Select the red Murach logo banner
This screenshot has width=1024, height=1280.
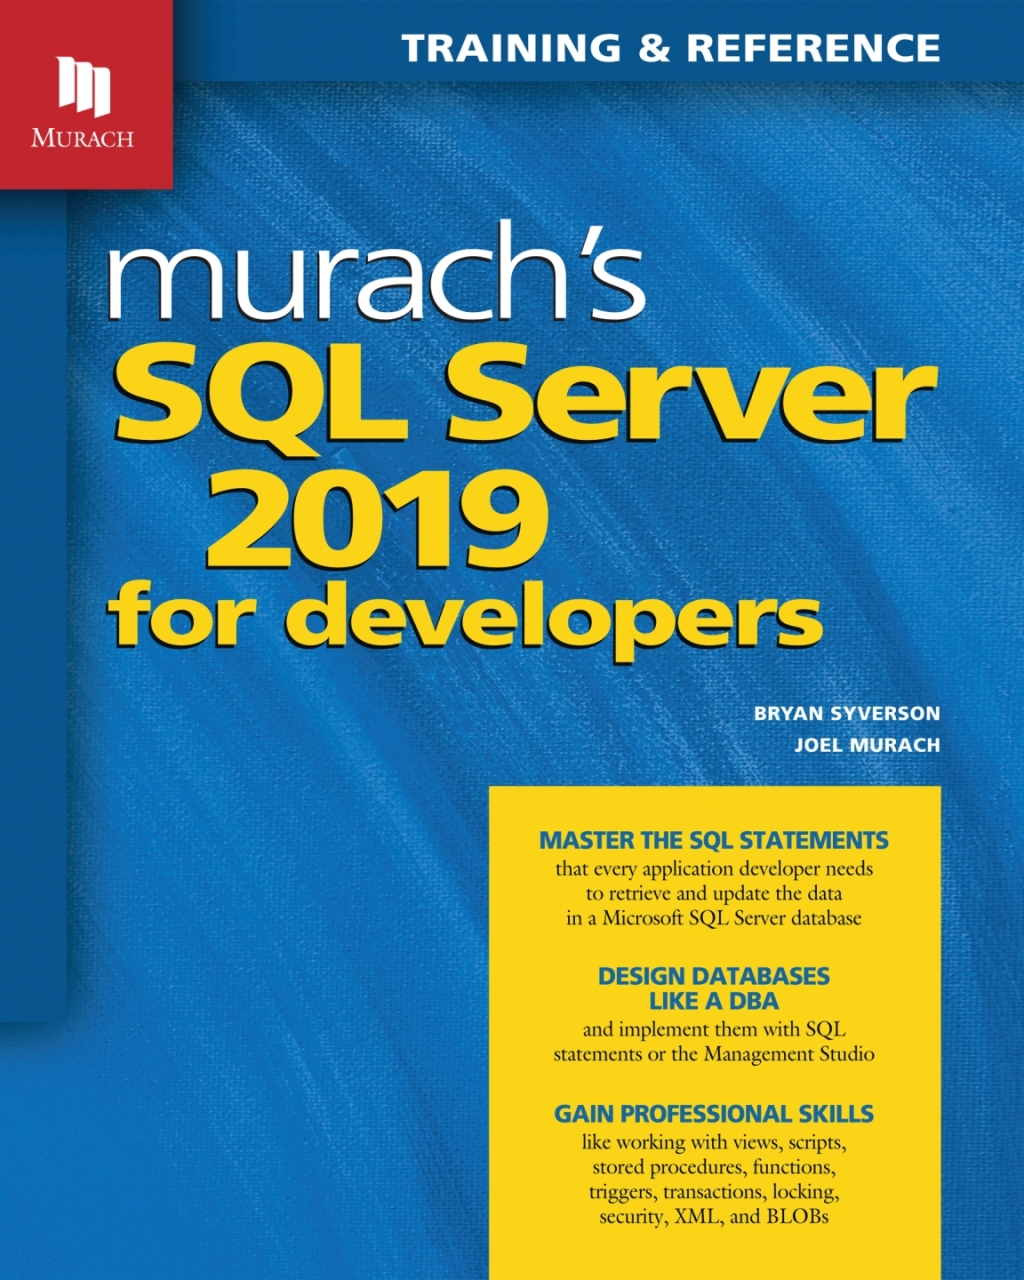click(x=85, y=95)
